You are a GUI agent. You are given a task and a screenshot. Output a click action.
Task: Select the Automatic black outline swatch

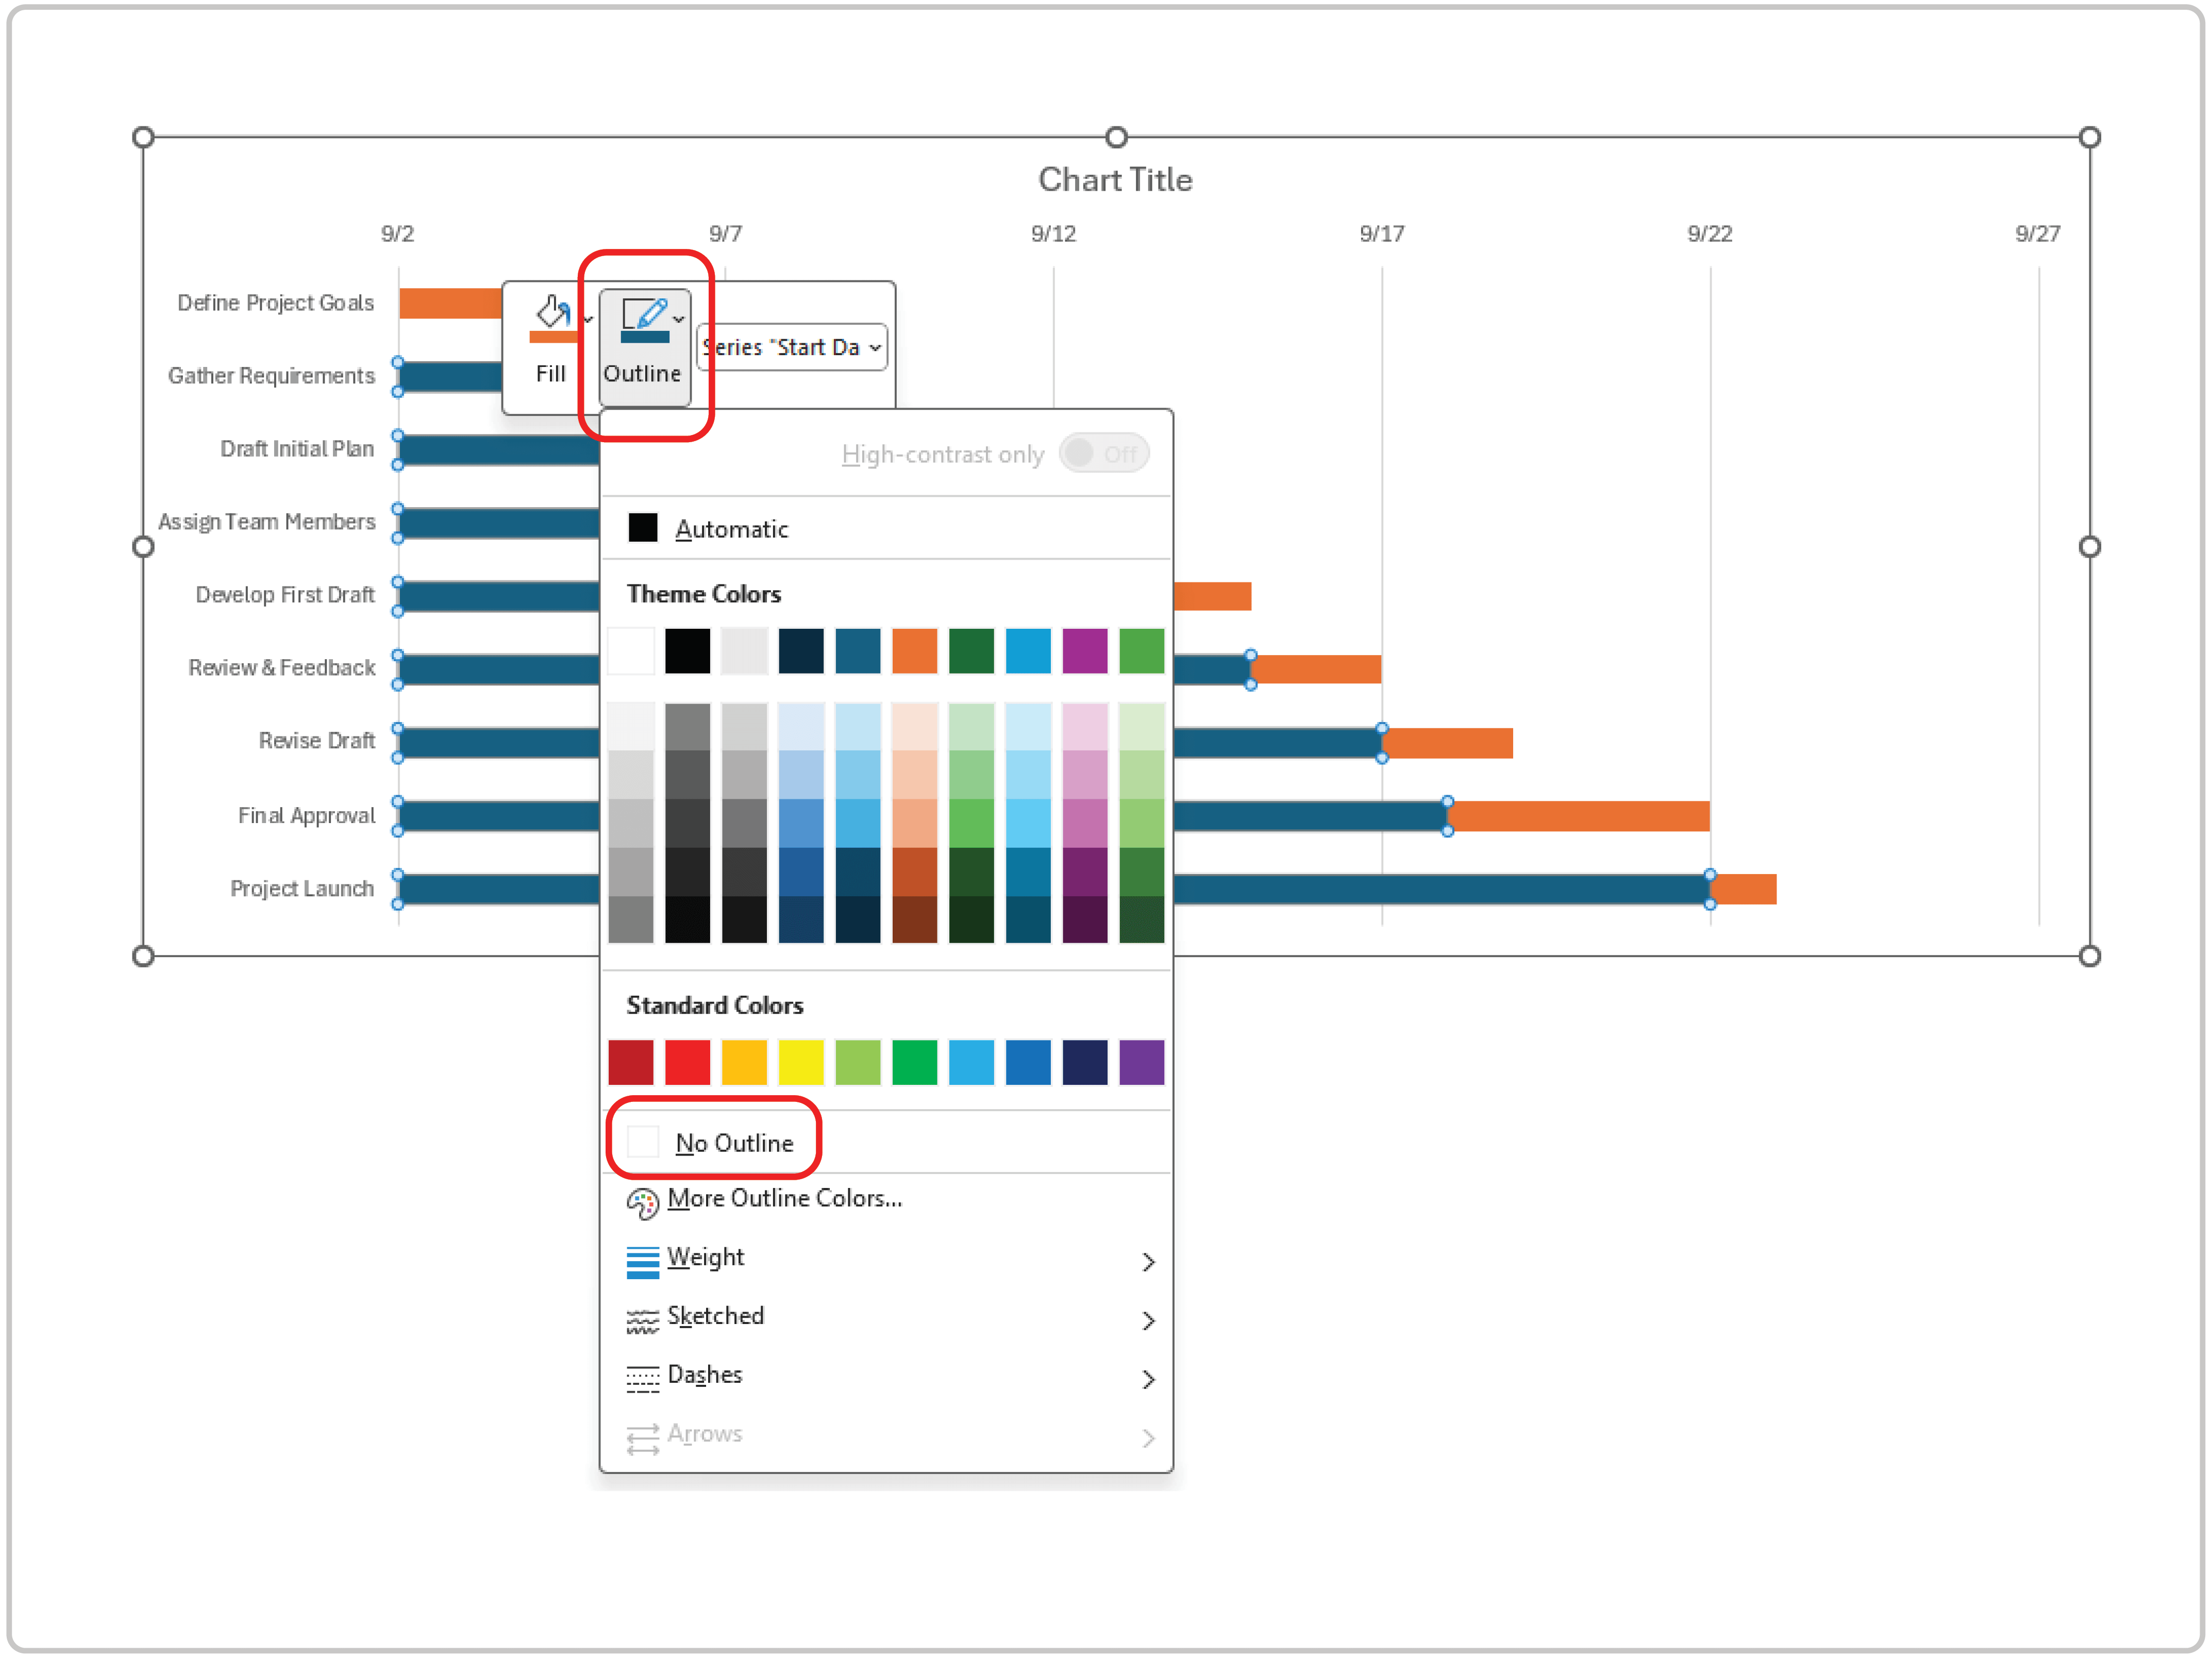point(643,527)
